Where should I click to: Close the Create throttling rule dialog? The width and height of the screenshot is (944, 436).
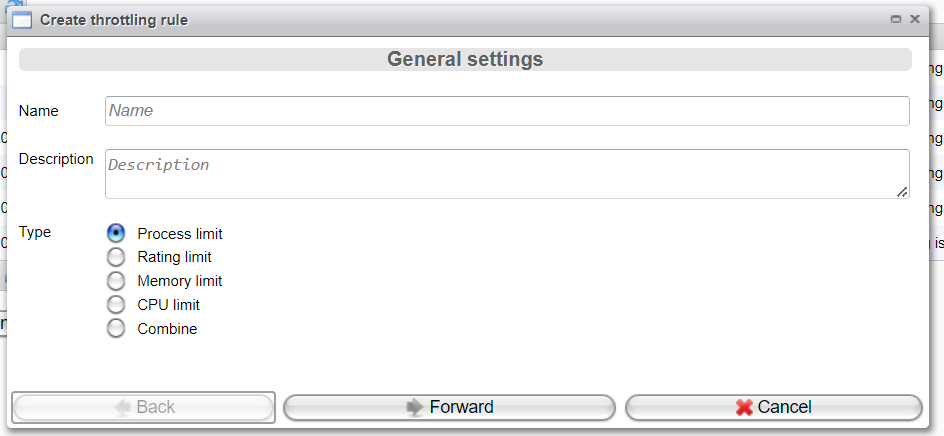915,19
